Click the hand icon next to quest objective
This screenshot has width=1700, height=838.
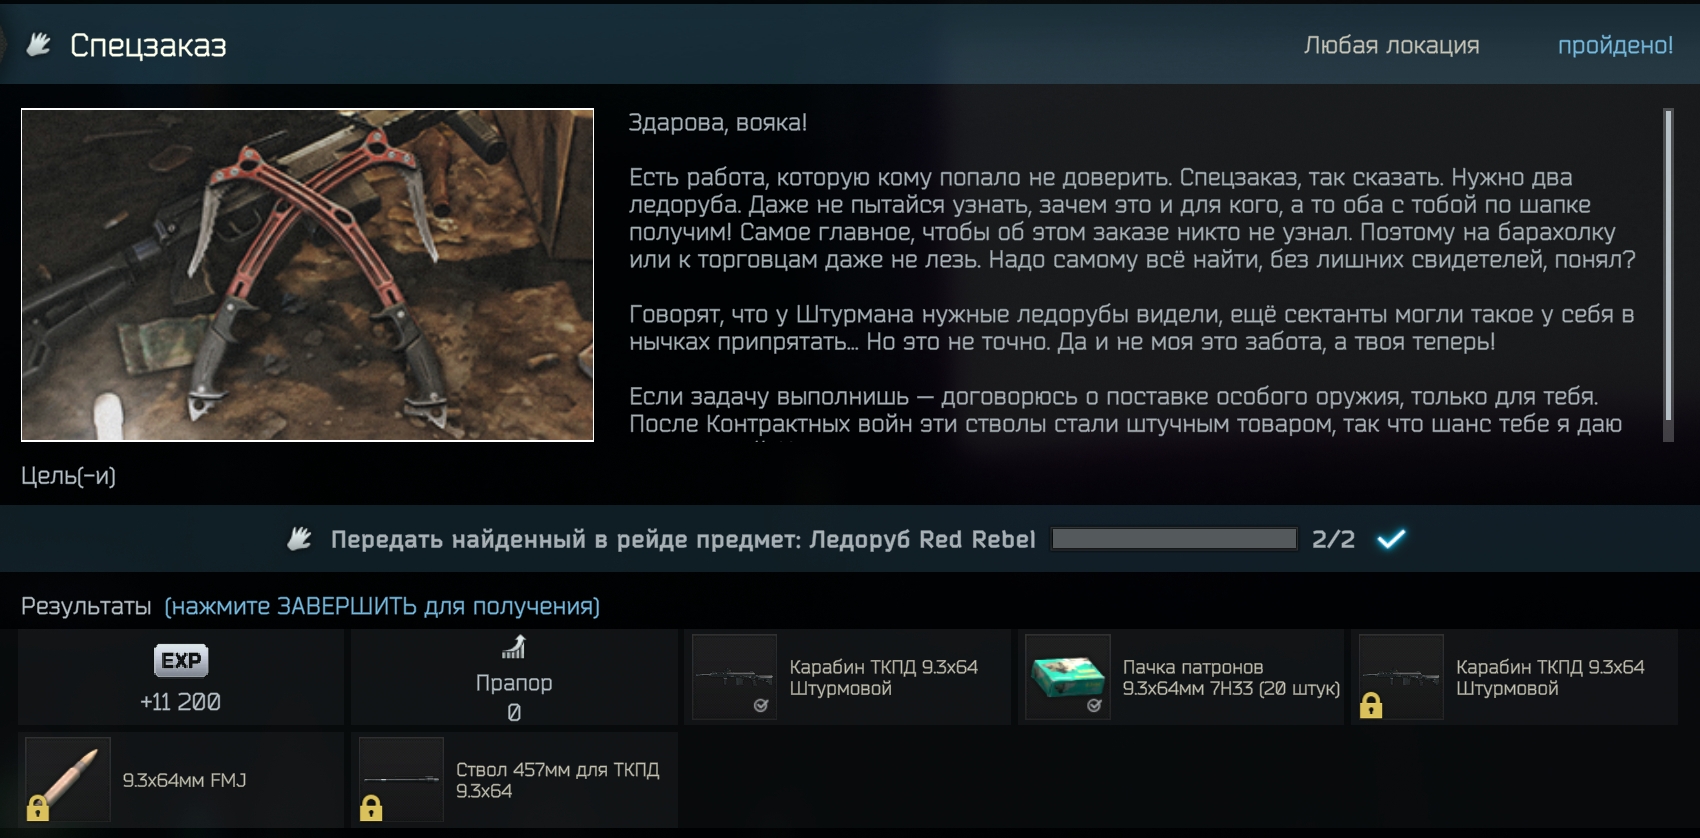[x=299, y=539]
